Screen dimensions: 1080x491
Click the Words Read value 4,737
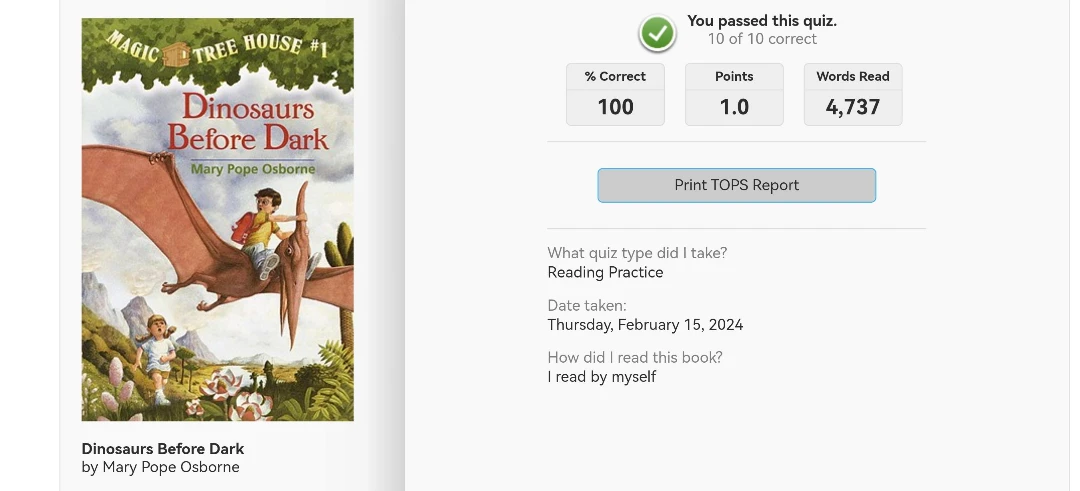tap(853, 107)
